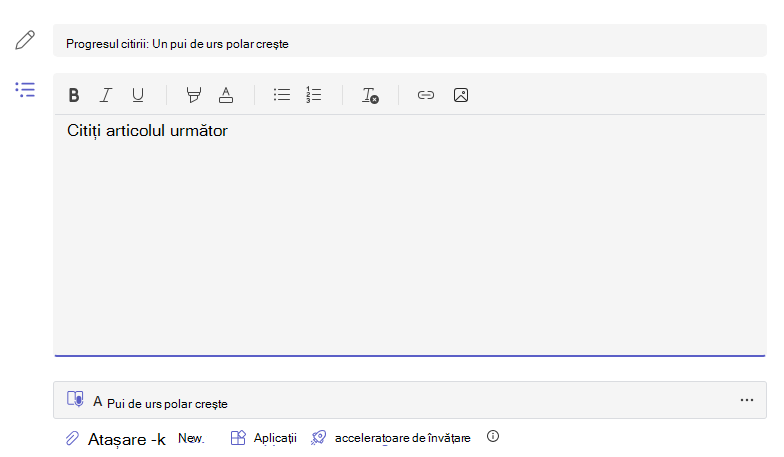This screenshot has width=784, height=457.
Task: Change font color
Action: click(226, 95)
